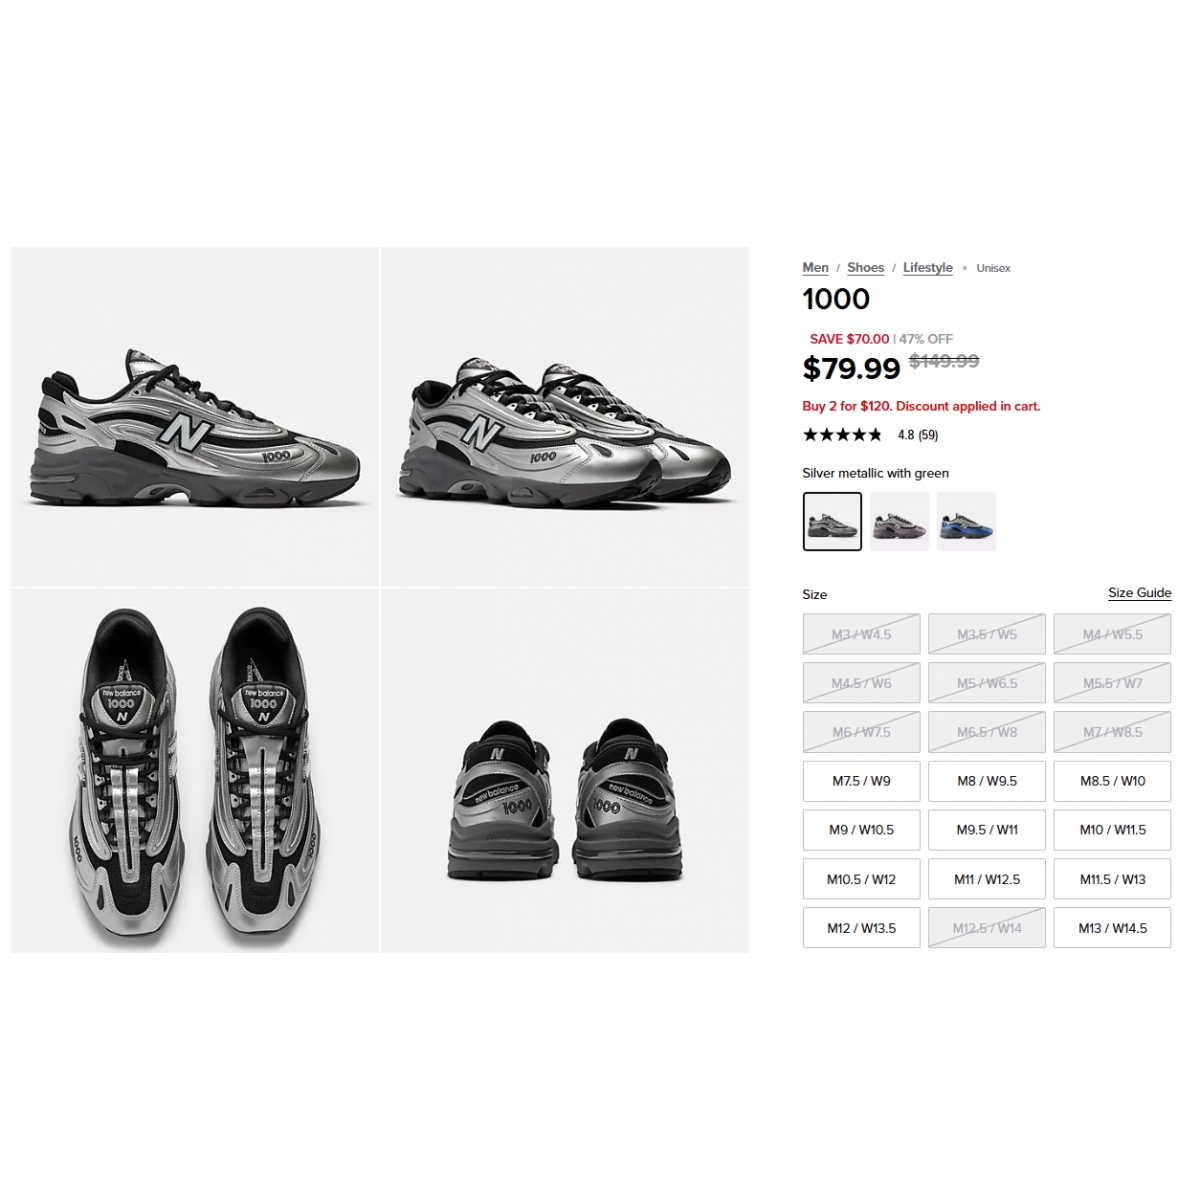Select size M13 / W14.5
This screenshot has width=1200, height=1200.
1112,928
